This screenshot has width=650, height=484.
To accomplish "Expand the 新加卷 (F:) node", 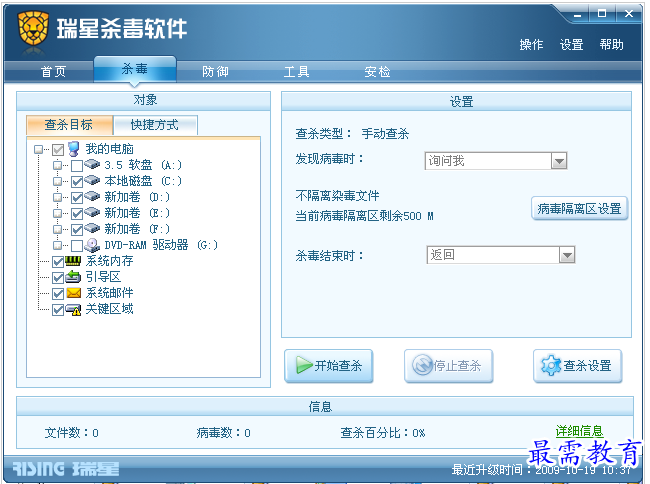I will 57,229.
